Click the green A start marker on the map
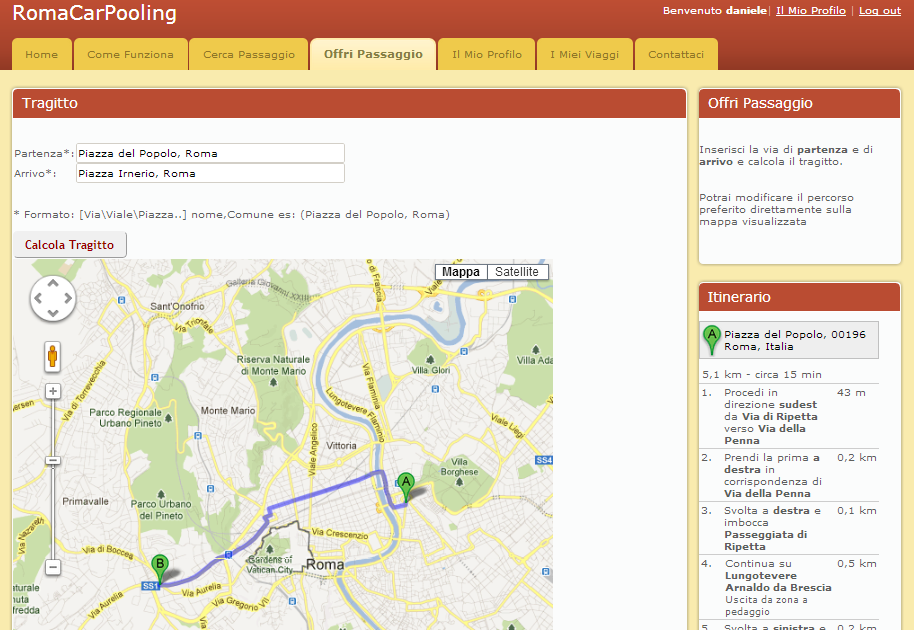 point(406,487)
